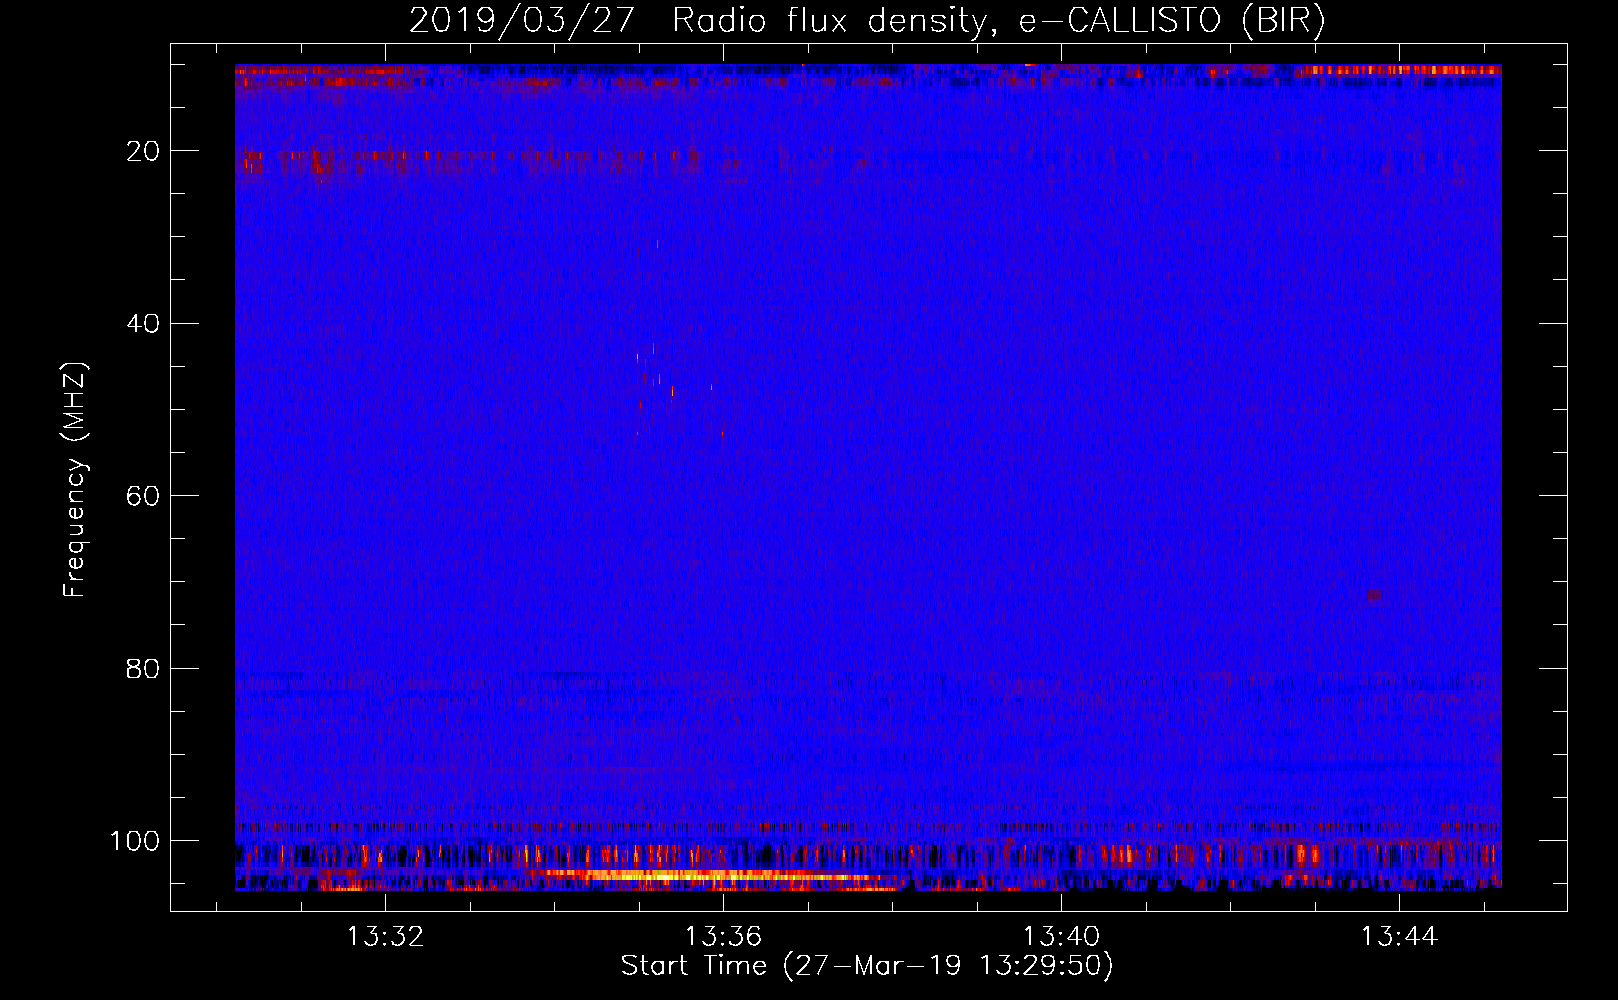1618x1000 pixels.
Task: Click the 60 MHz y-axis tick label
Action: [144, 496]
